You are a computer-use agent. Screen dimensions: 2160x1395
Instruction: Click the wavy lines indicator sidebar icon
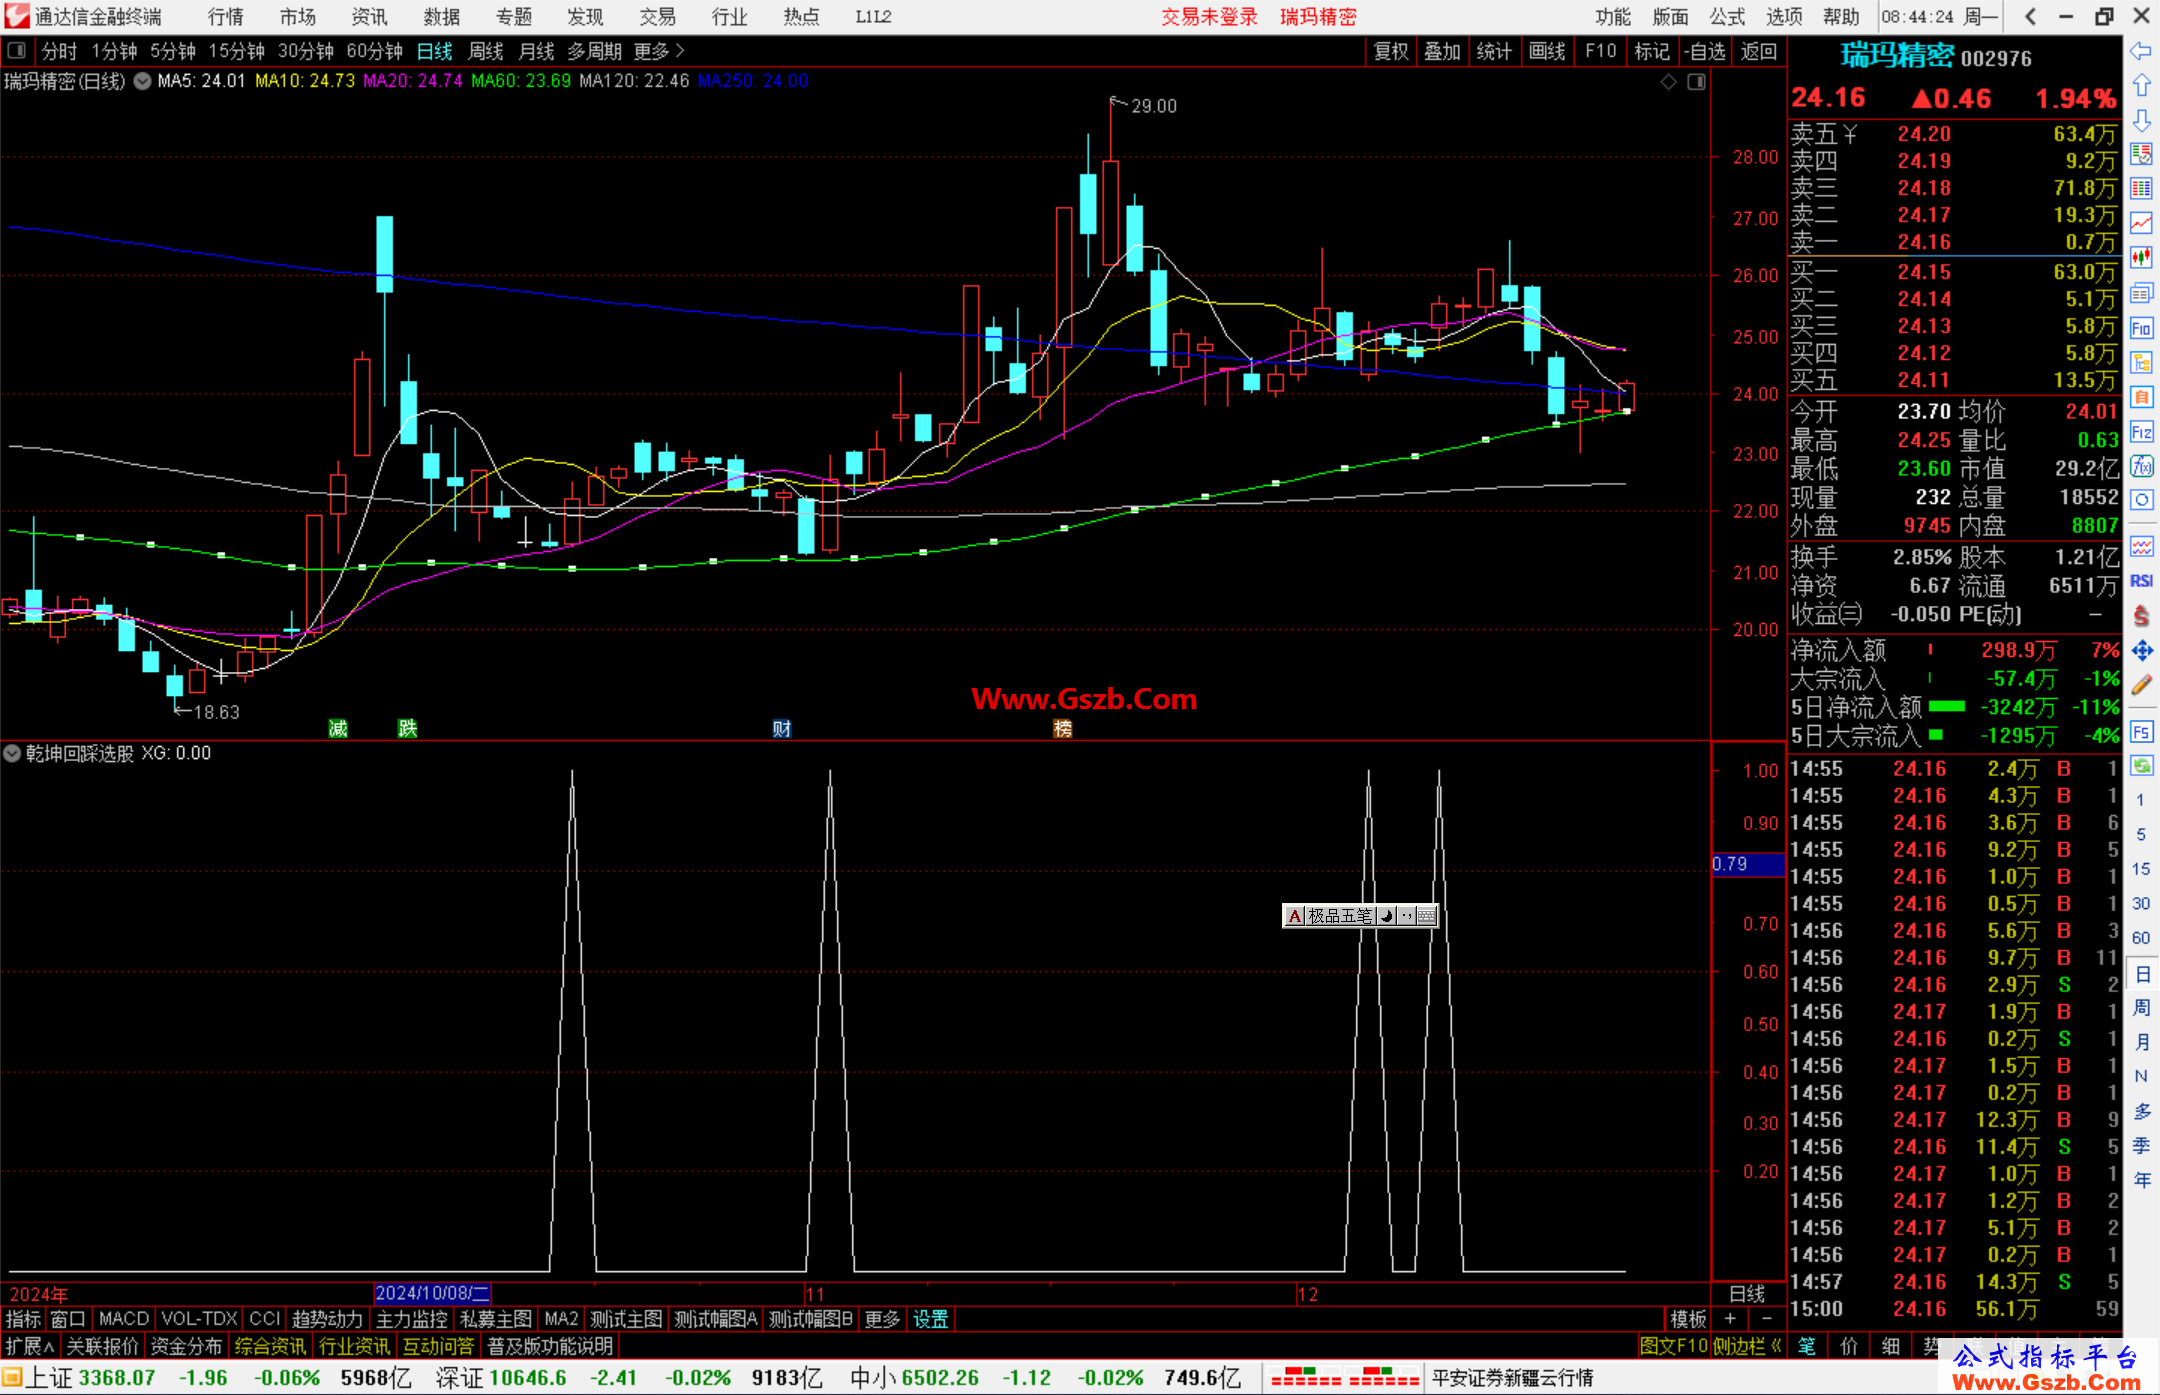coord(2141,547)
